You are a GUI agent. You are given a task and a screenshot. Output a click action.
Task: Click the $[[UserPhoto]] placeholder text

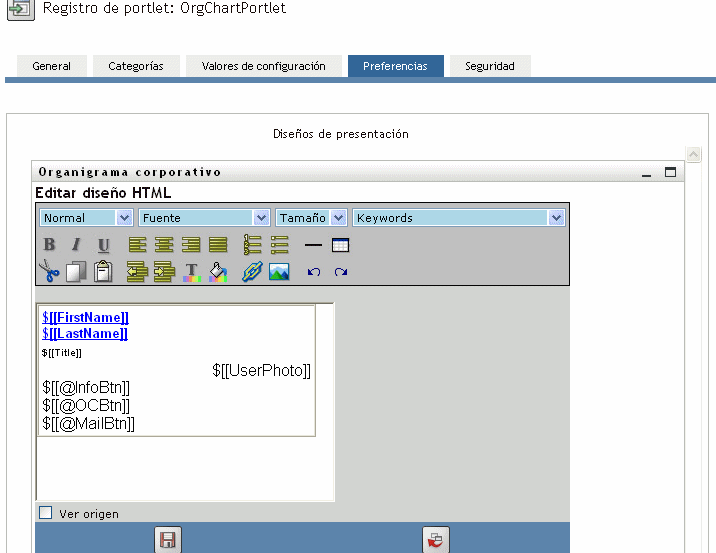click(x=261, y=370)
